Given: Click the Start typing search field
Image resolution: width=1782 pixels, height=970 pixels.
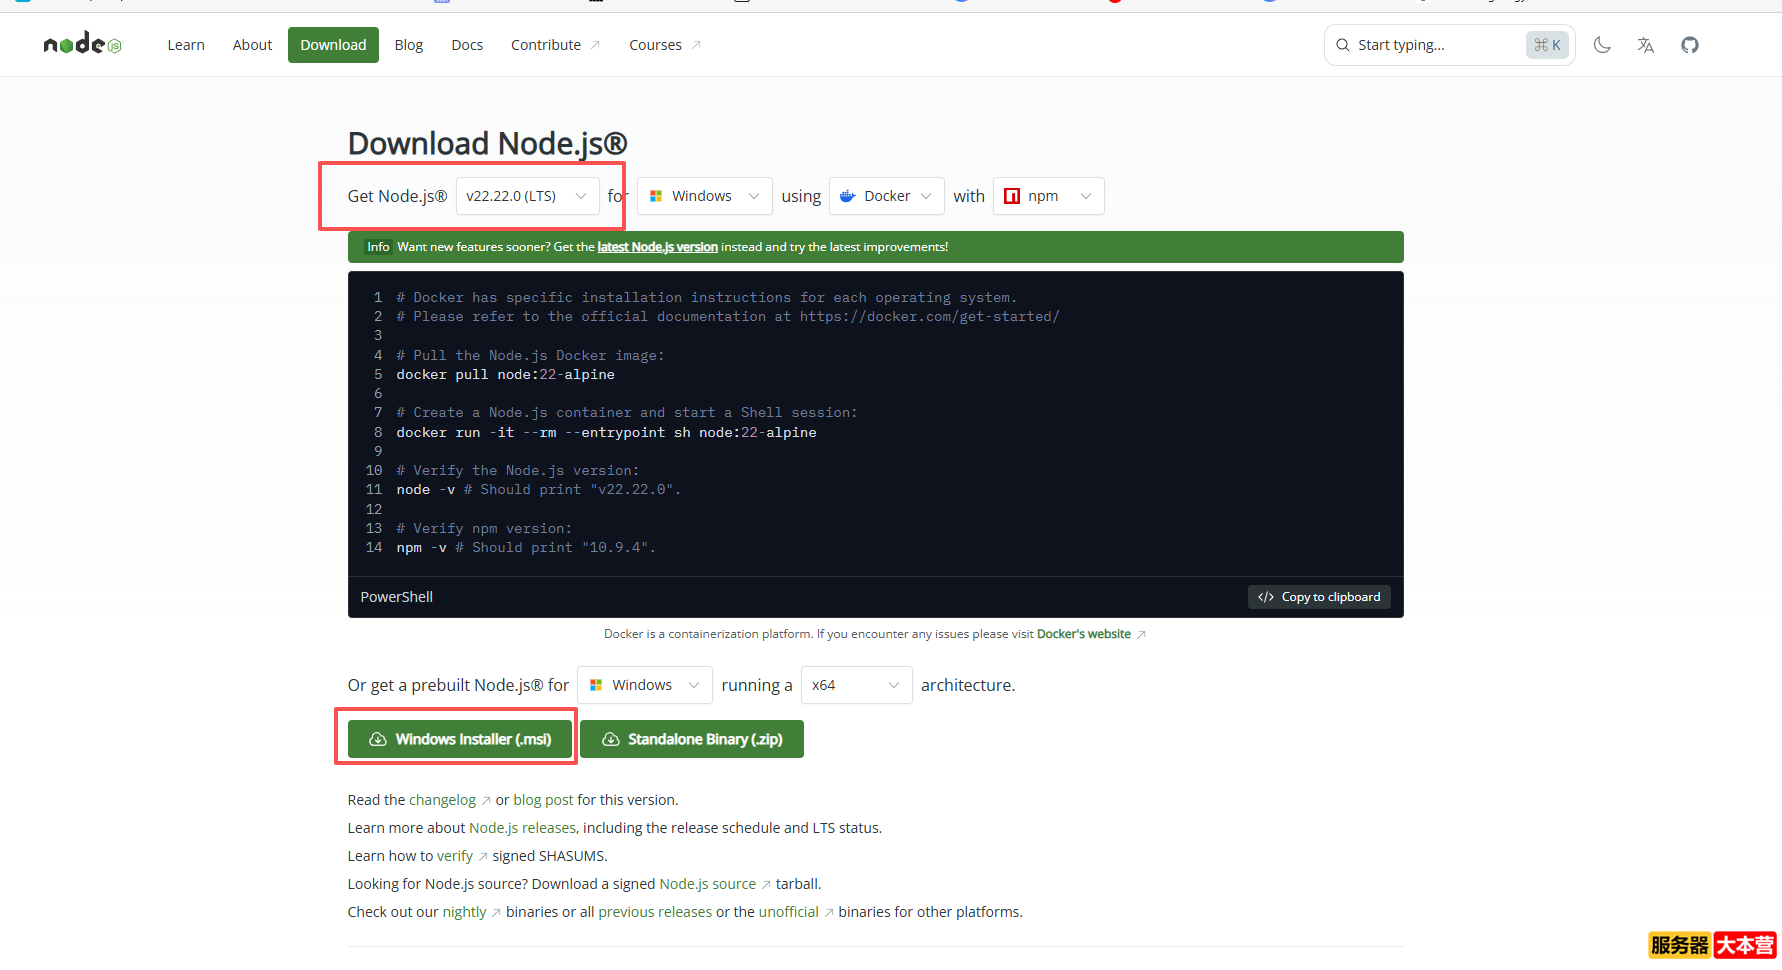Looking at the screenshot, I should click(1435, 45).
